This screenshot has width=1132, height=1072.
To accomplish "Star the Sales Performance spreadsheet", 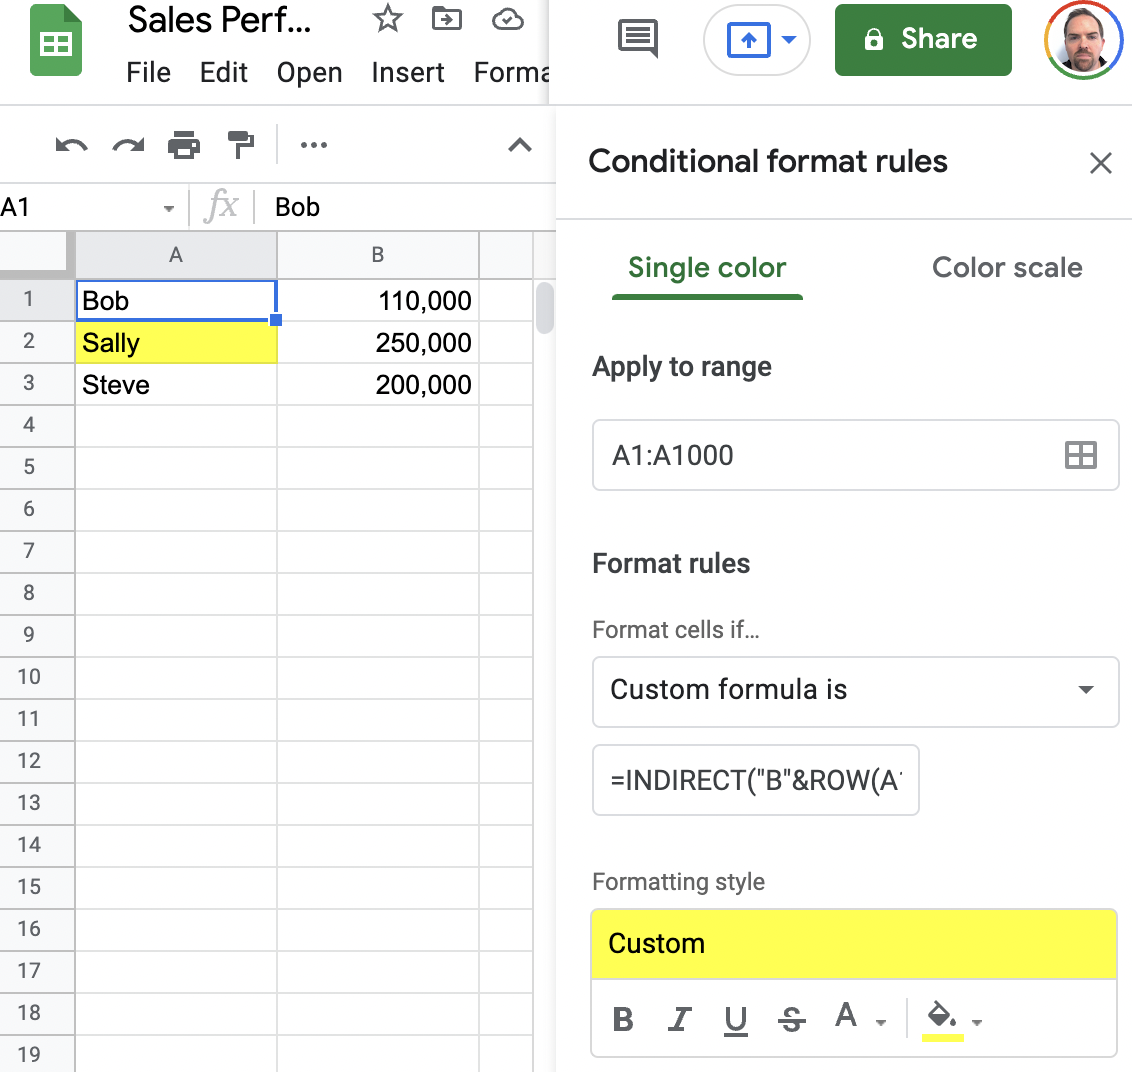I will pyautogui.click(x=387, y=19).
